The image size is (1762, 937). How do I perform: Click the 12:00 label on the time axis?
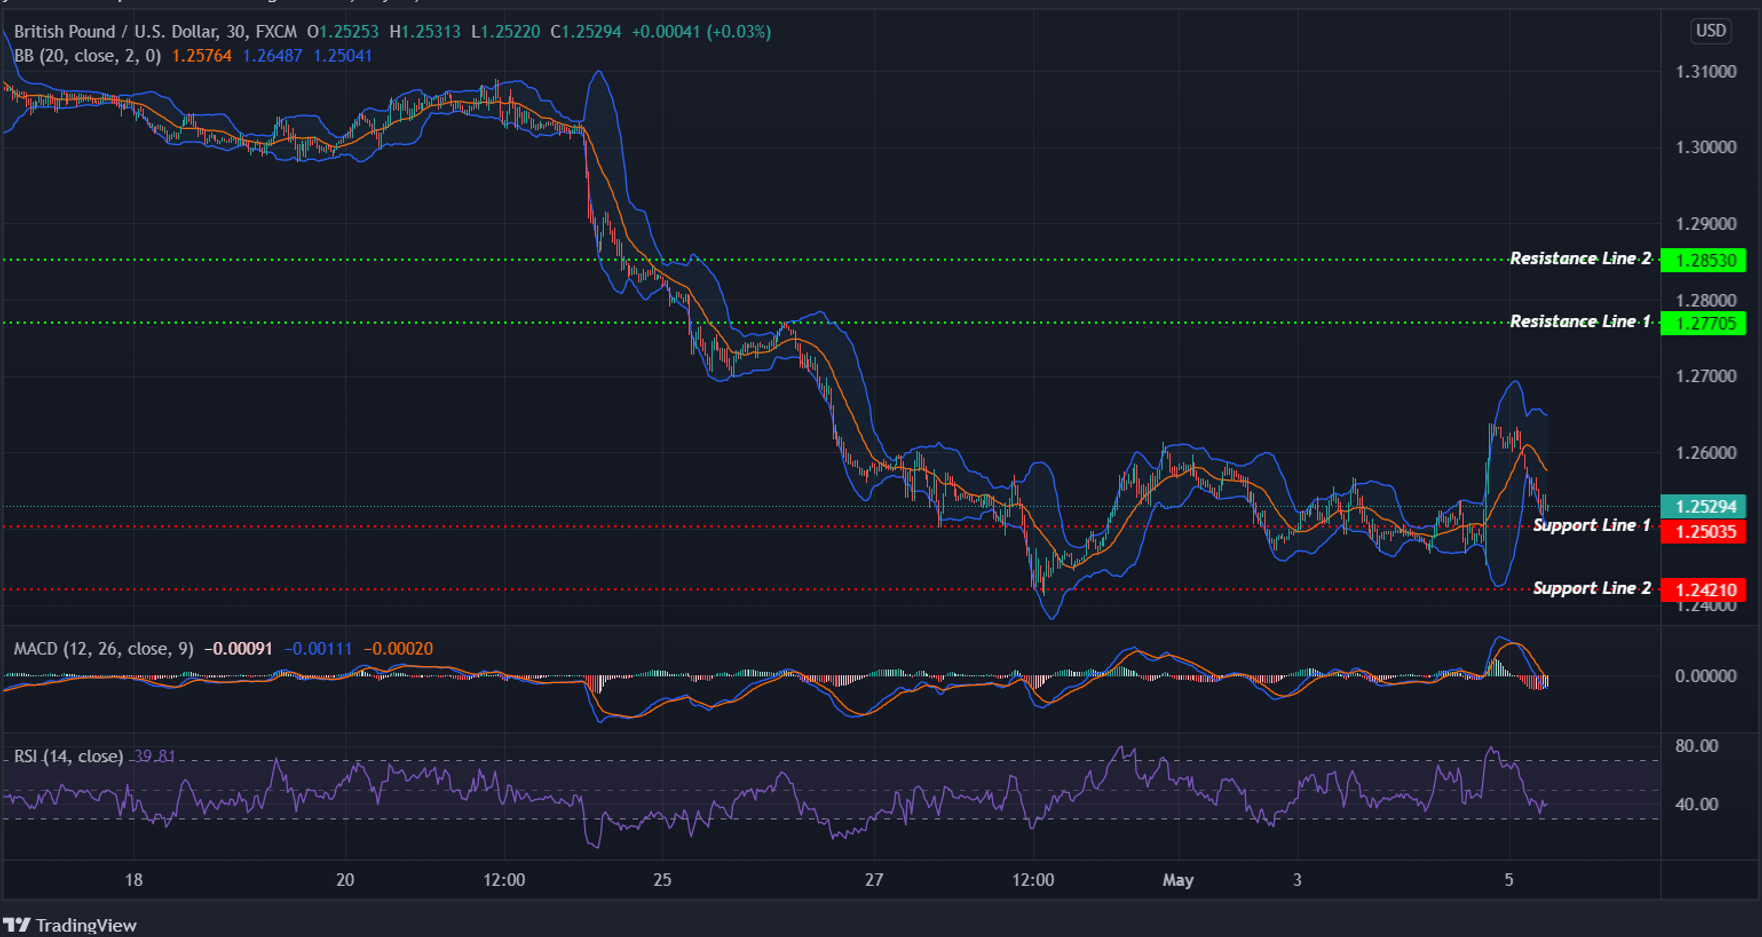point(505,880)
